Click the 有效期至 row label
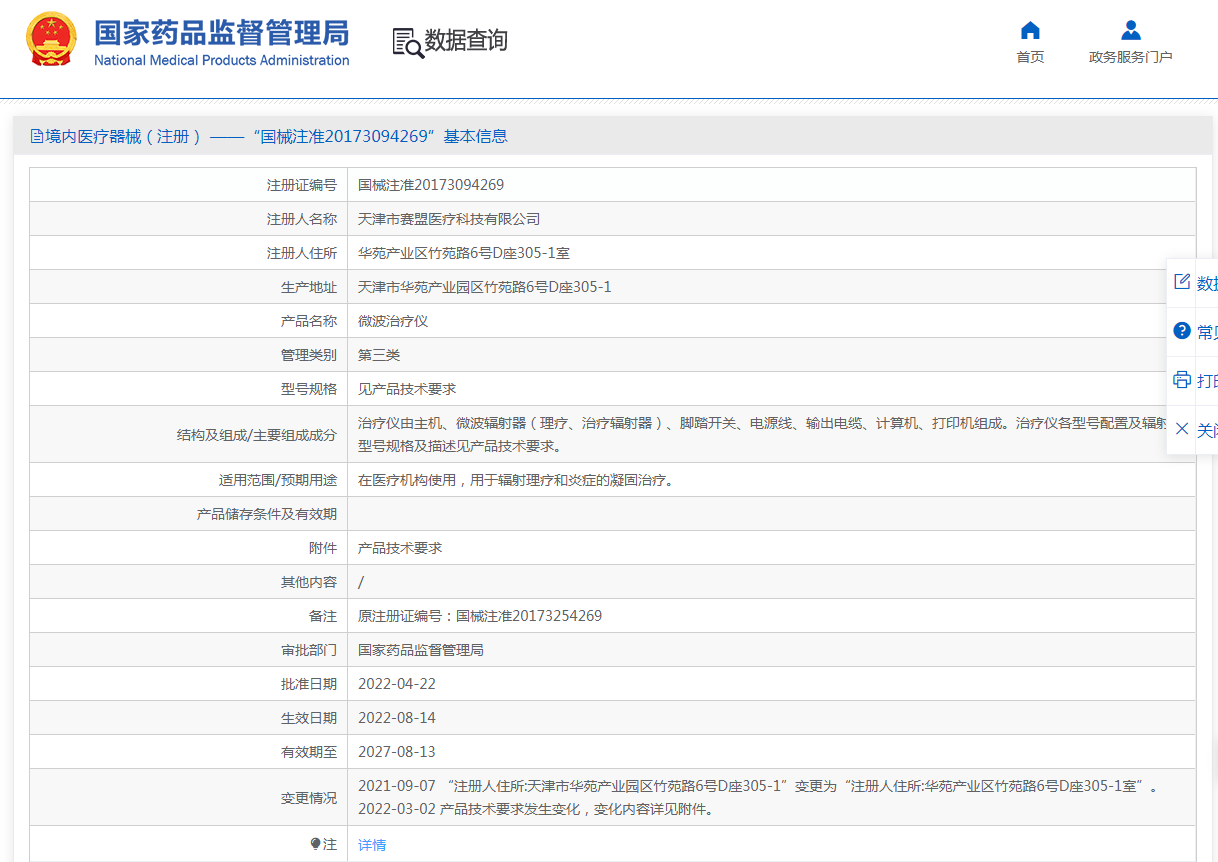 309,752
